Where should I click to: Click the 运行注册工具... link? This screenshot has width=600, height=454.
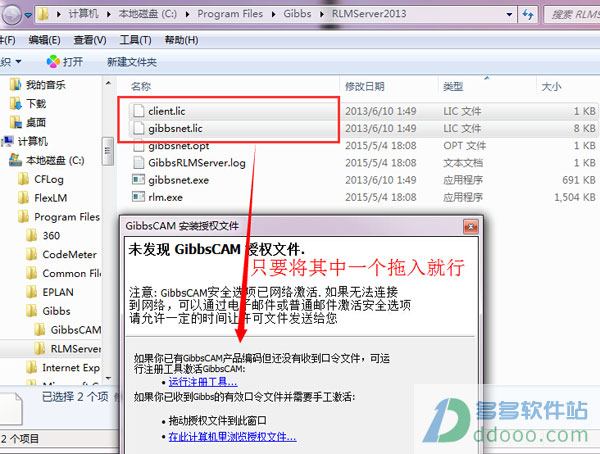click(203, 382)
